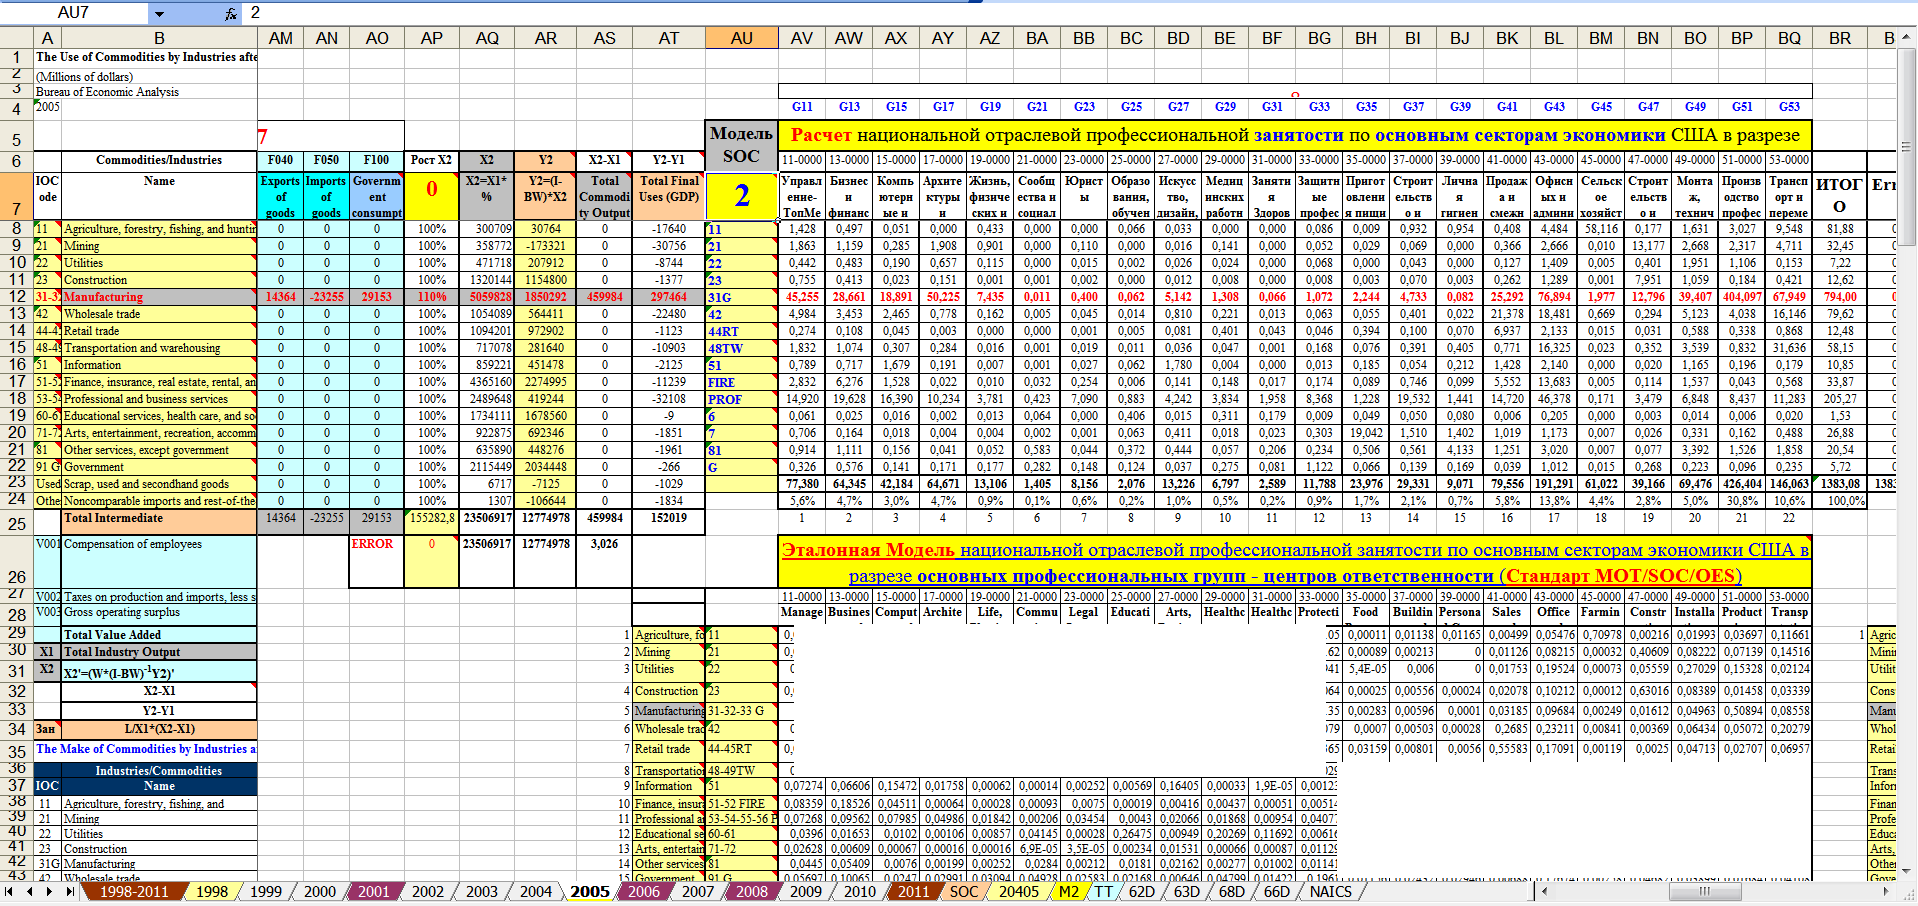Switch to the 1998-2011 sheet tab
The image size is (1918, 906).
pos(133,891)
